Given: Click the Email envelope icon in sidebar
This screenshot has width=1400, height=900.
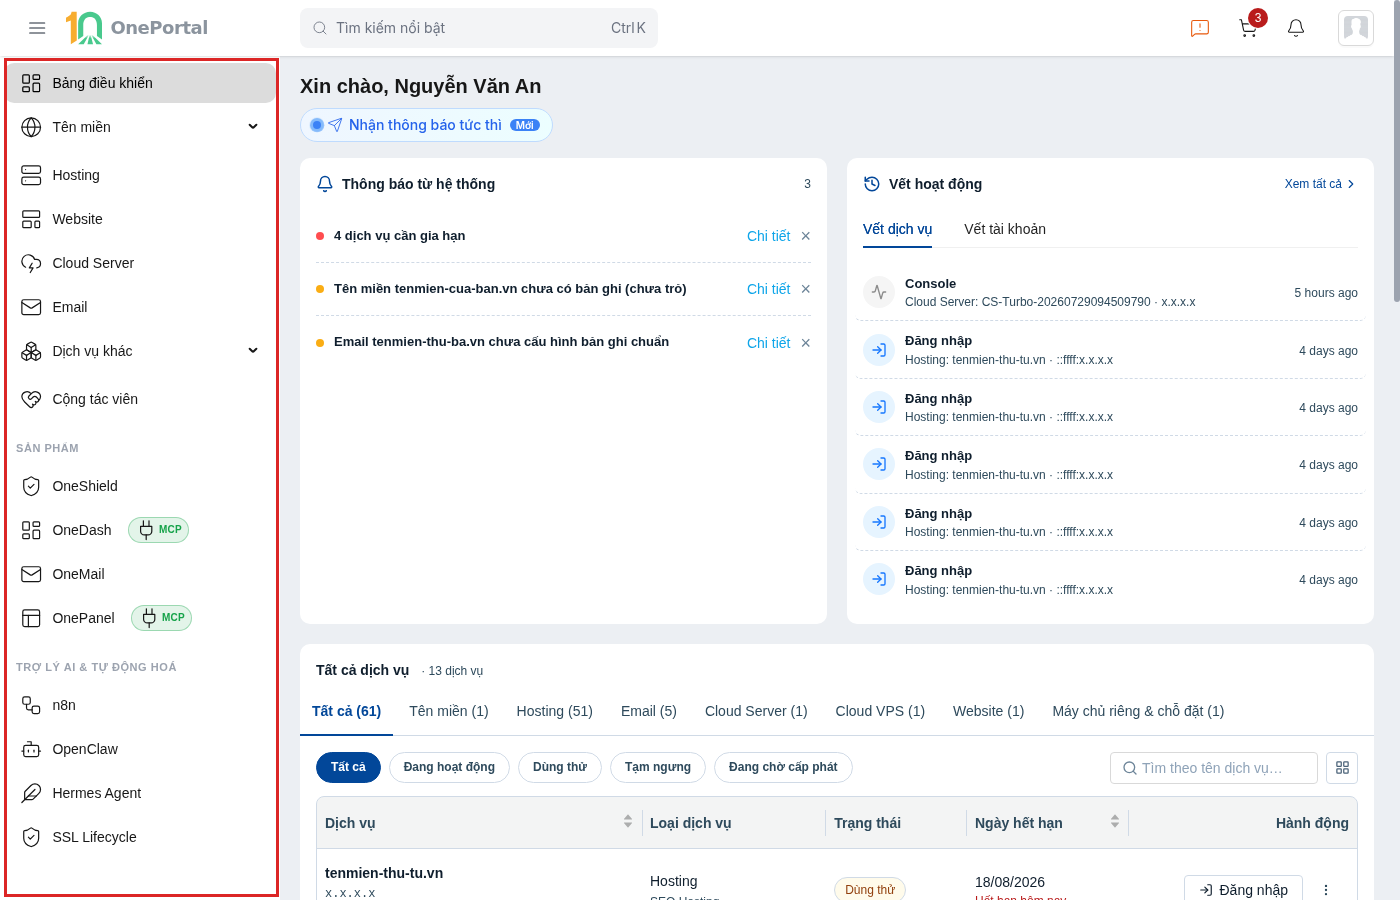Looking at the screenshot, I should coord(31,307).
